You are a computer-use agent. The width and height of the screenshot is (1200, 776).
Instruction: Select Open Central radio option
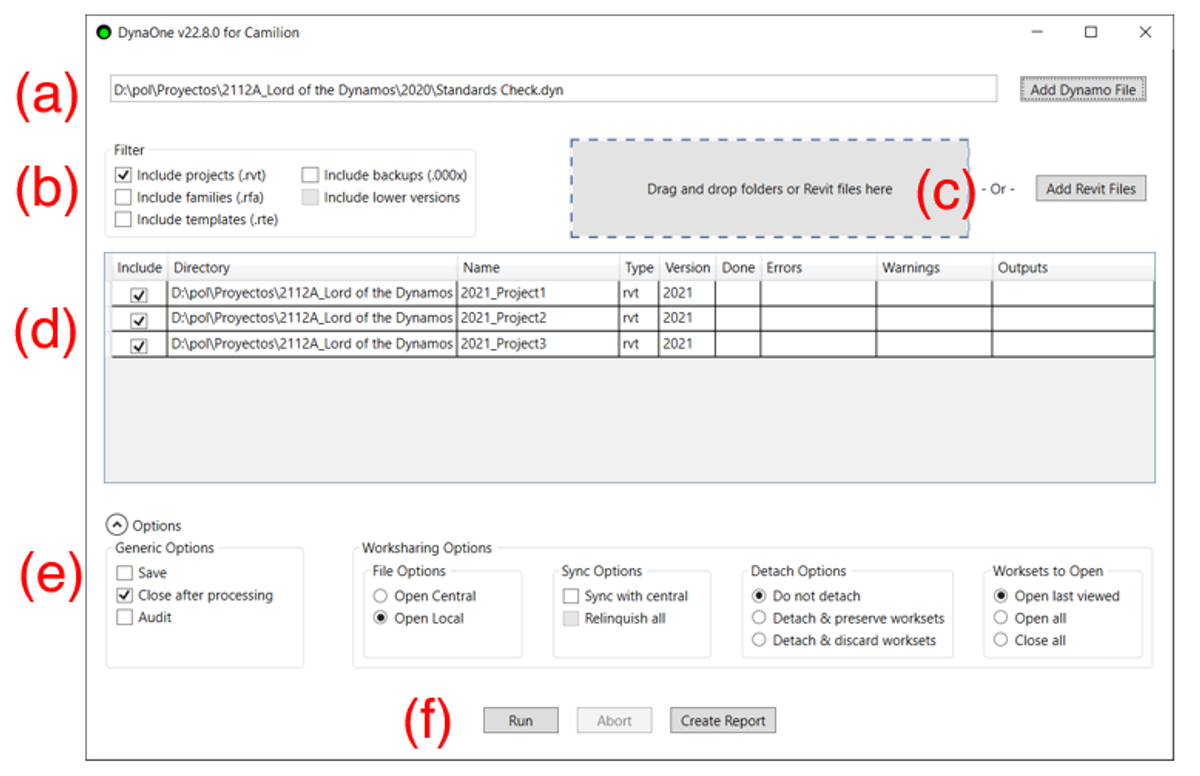coord(380,596)
